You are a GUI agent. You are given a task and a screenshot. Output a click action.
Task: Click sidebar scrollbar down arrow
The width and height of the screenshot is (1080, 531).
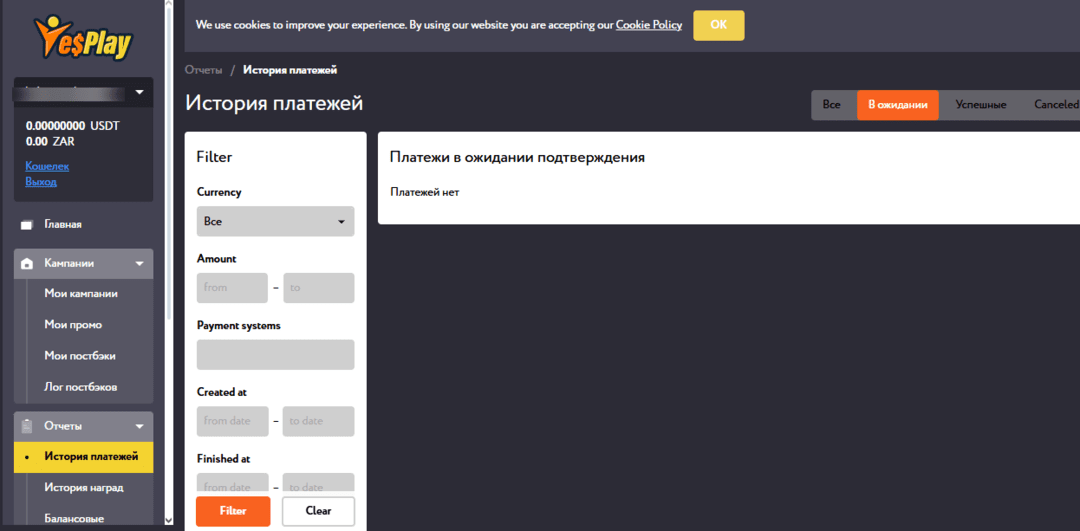point(169,521)
